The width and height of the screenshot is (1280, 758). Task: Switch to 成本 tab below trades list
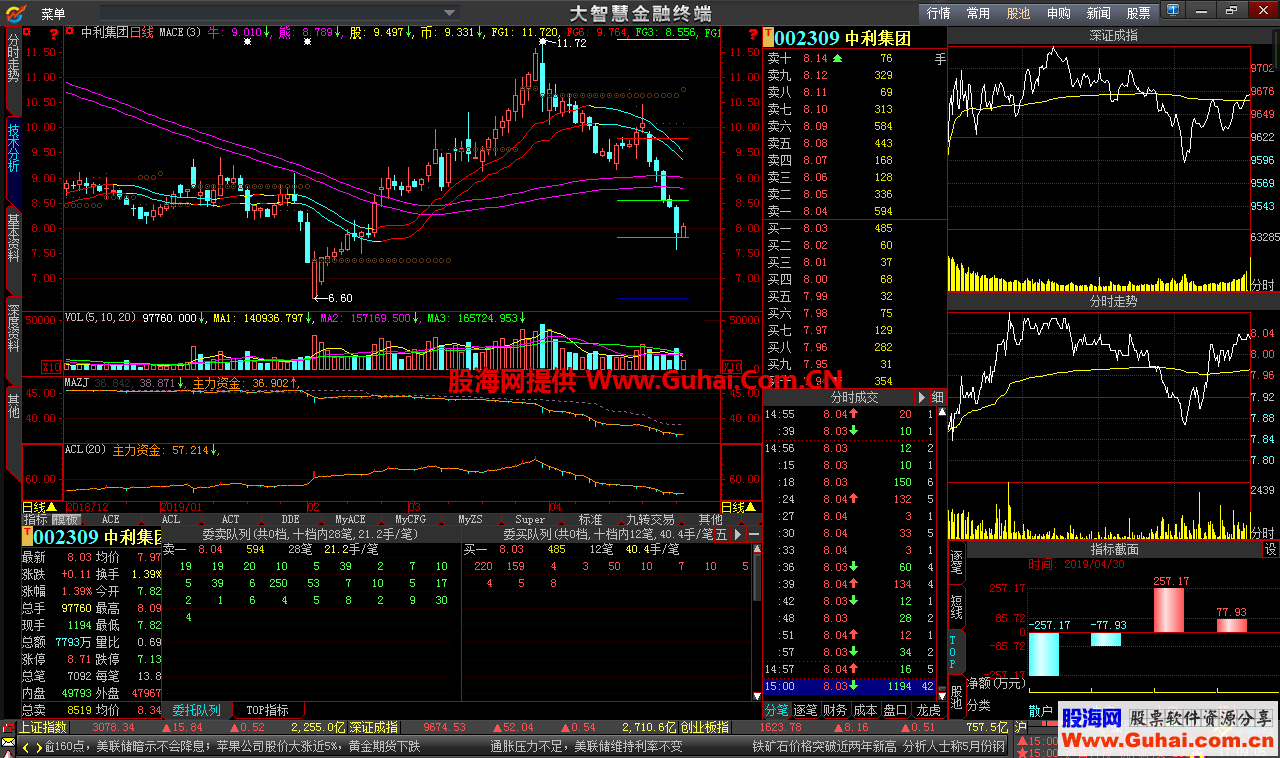pos(865,710)
